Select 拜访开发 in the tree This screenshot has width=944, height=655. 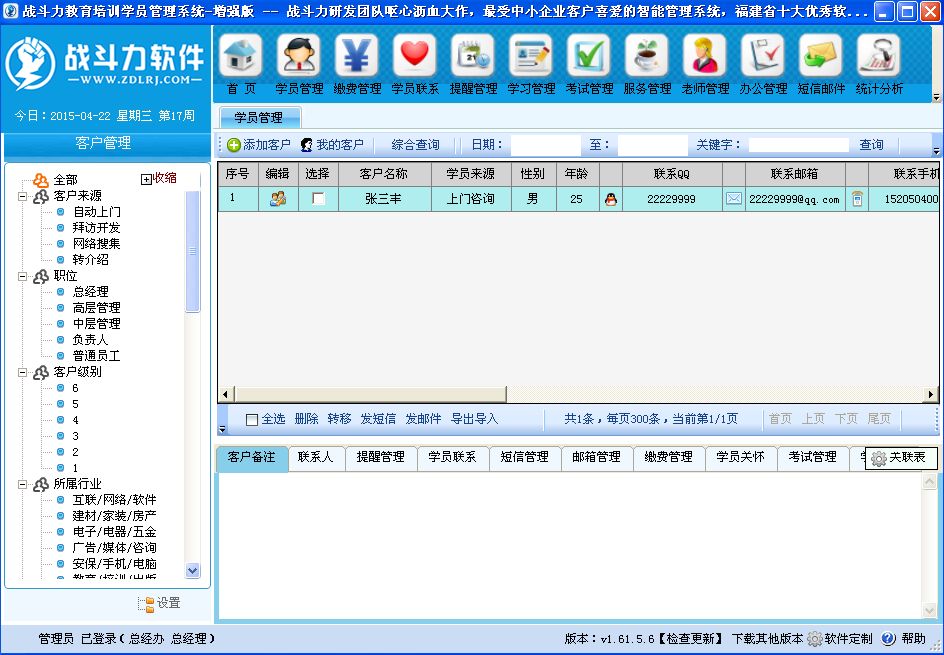pyautogui.click(x=97, y=228)
